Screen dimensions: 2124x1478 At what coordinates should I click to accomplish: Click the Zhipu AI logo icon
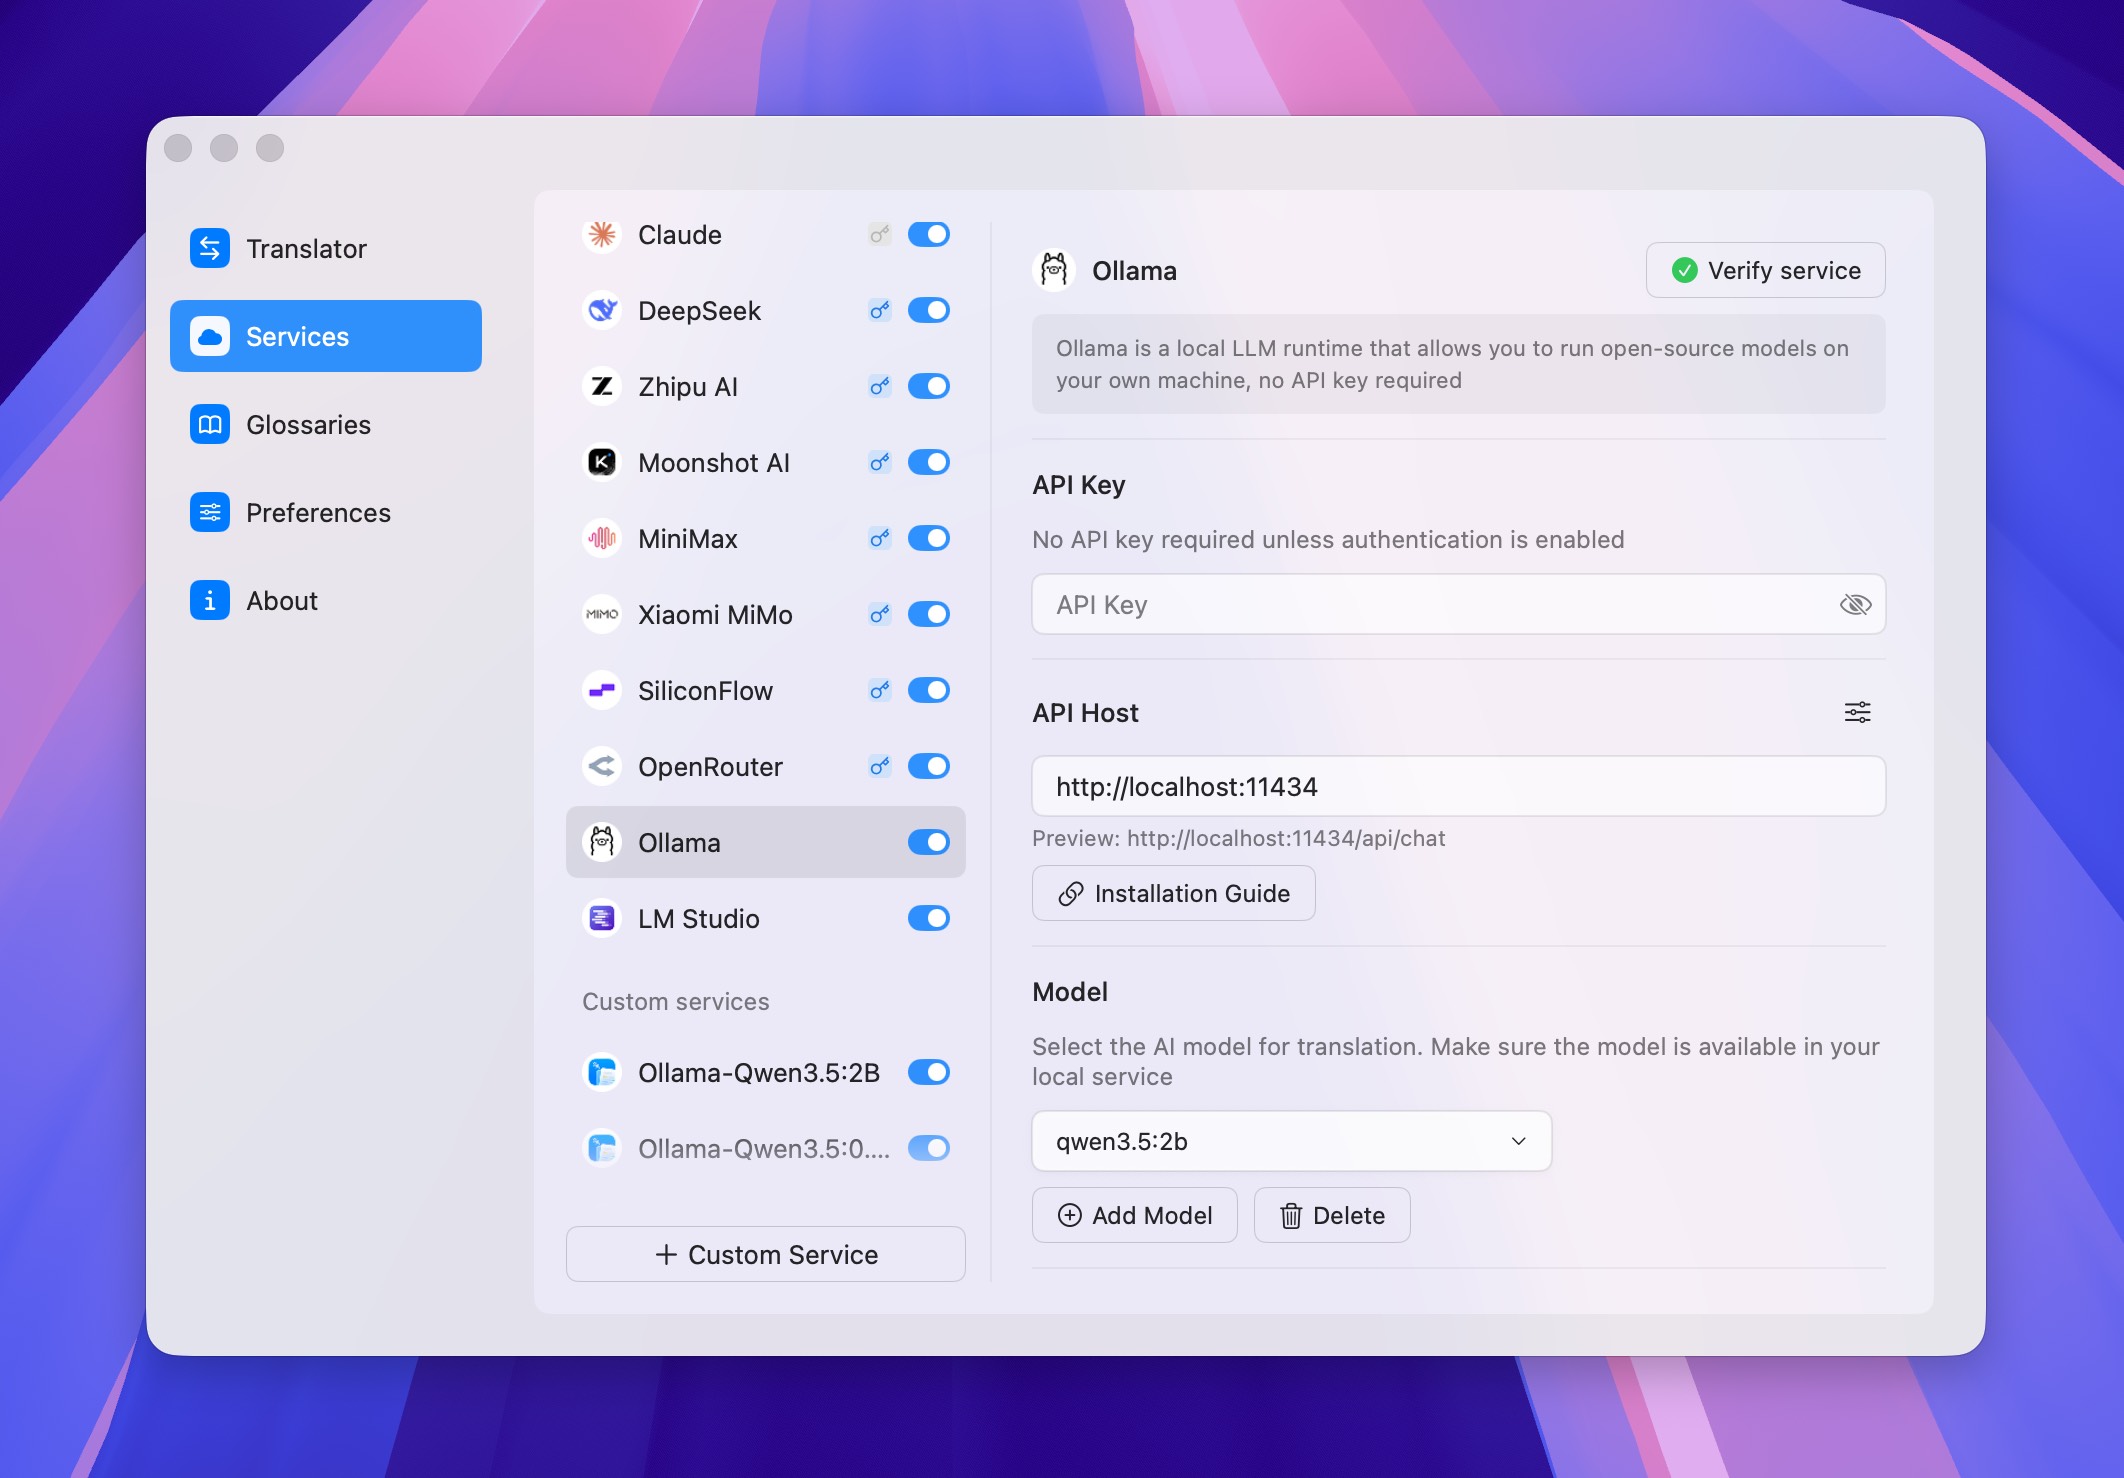(602, 387)
